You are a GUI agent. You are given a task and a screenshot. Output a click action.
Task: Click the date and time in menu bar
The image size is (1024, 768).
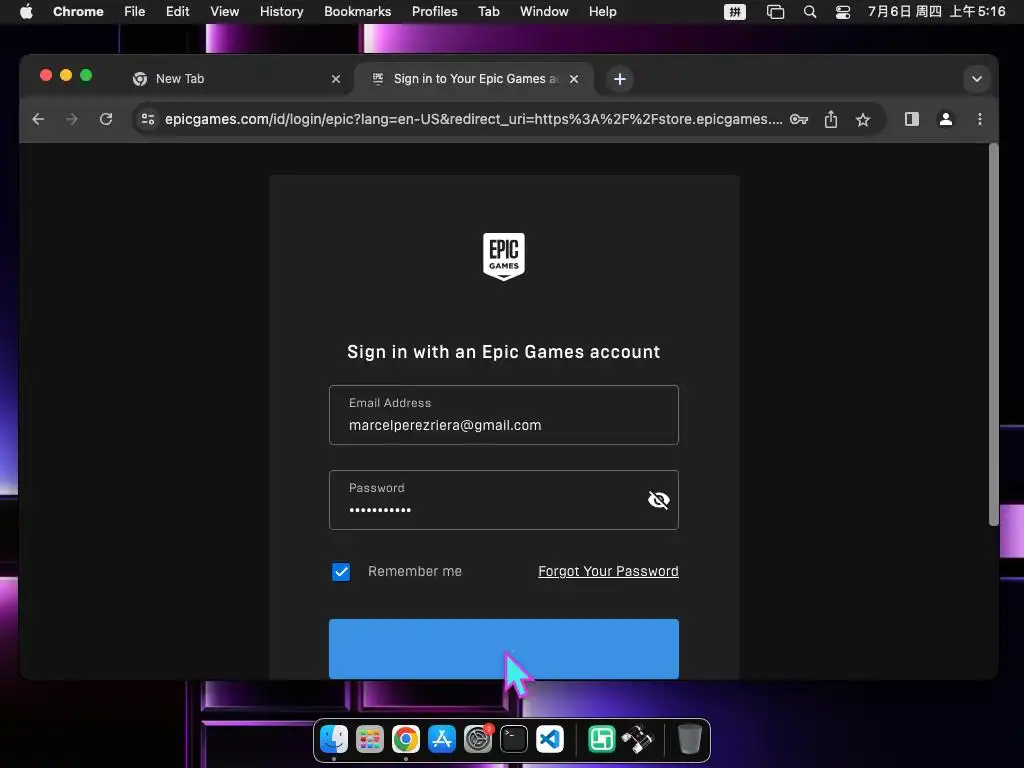coord(936,12)
